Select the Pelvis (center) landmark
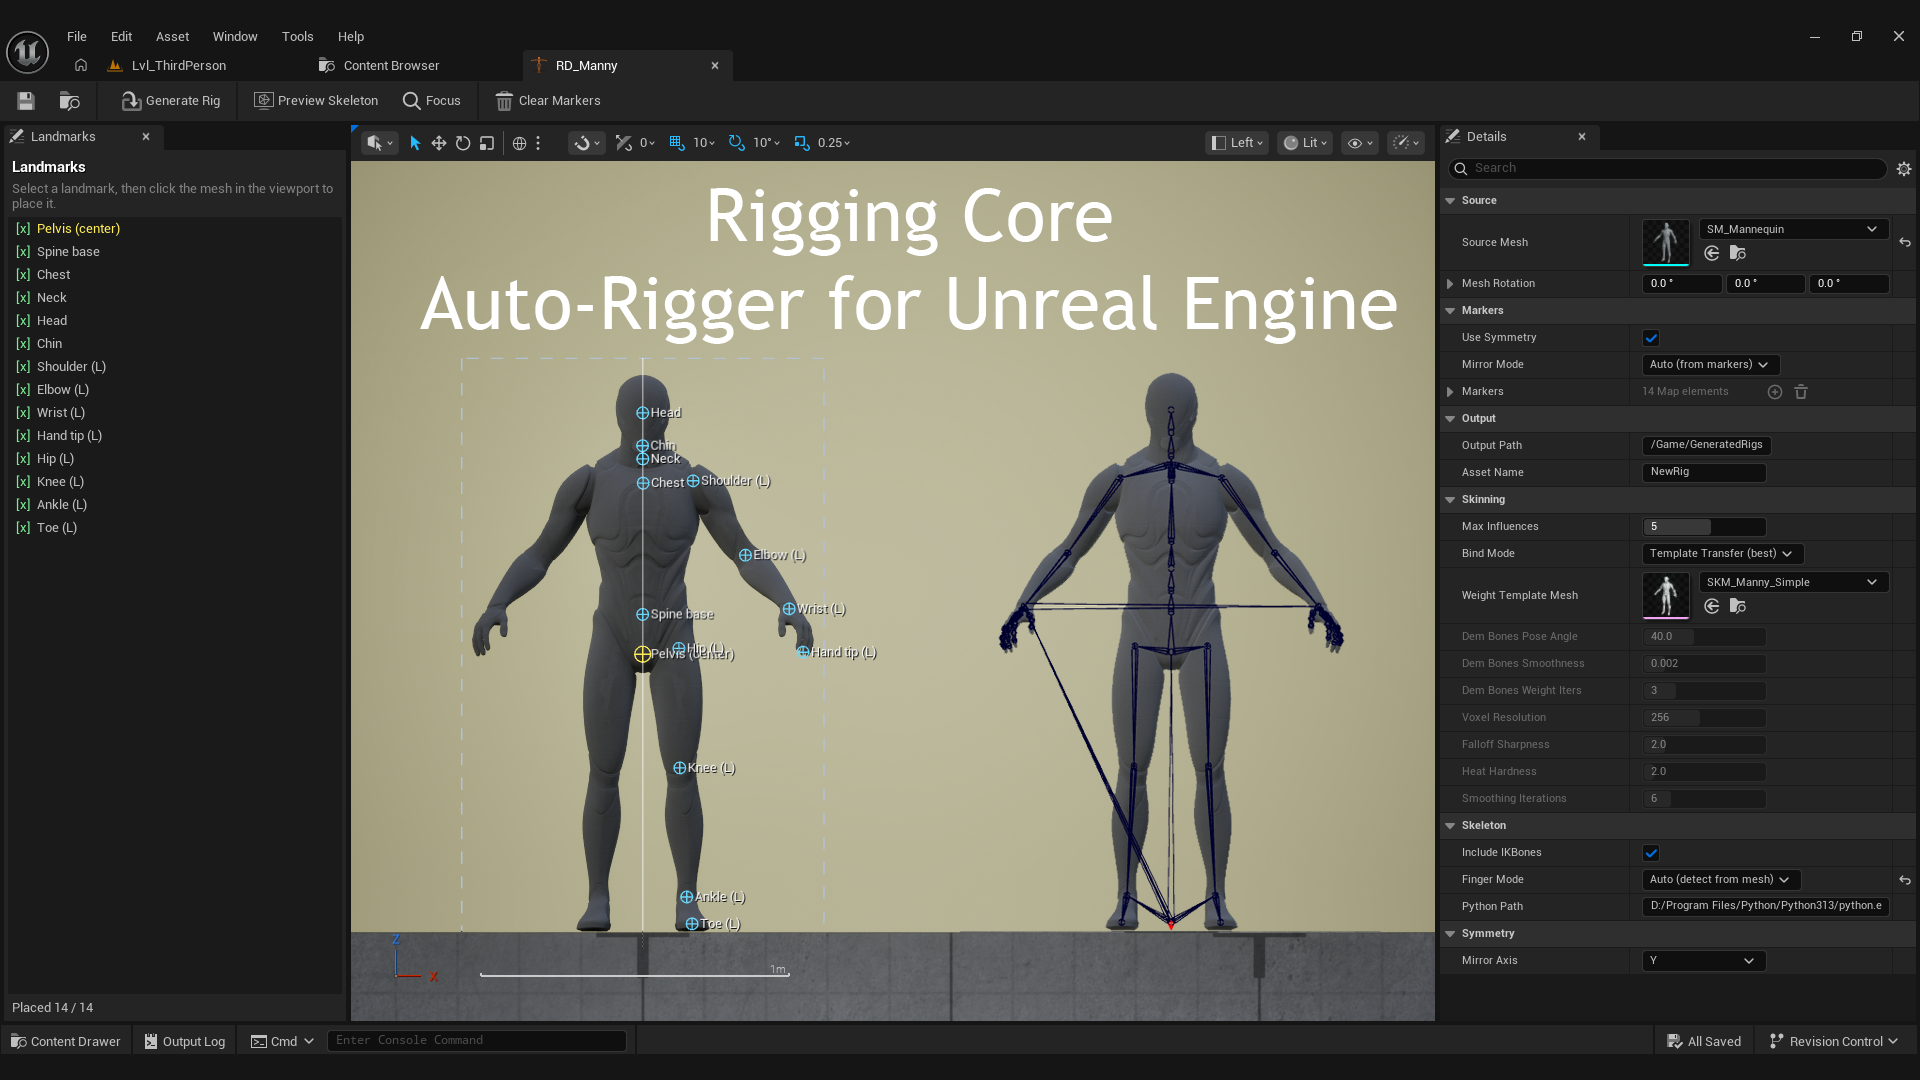The height and width of the screenshot is (1080, 1920). click(x=78, y=229)
